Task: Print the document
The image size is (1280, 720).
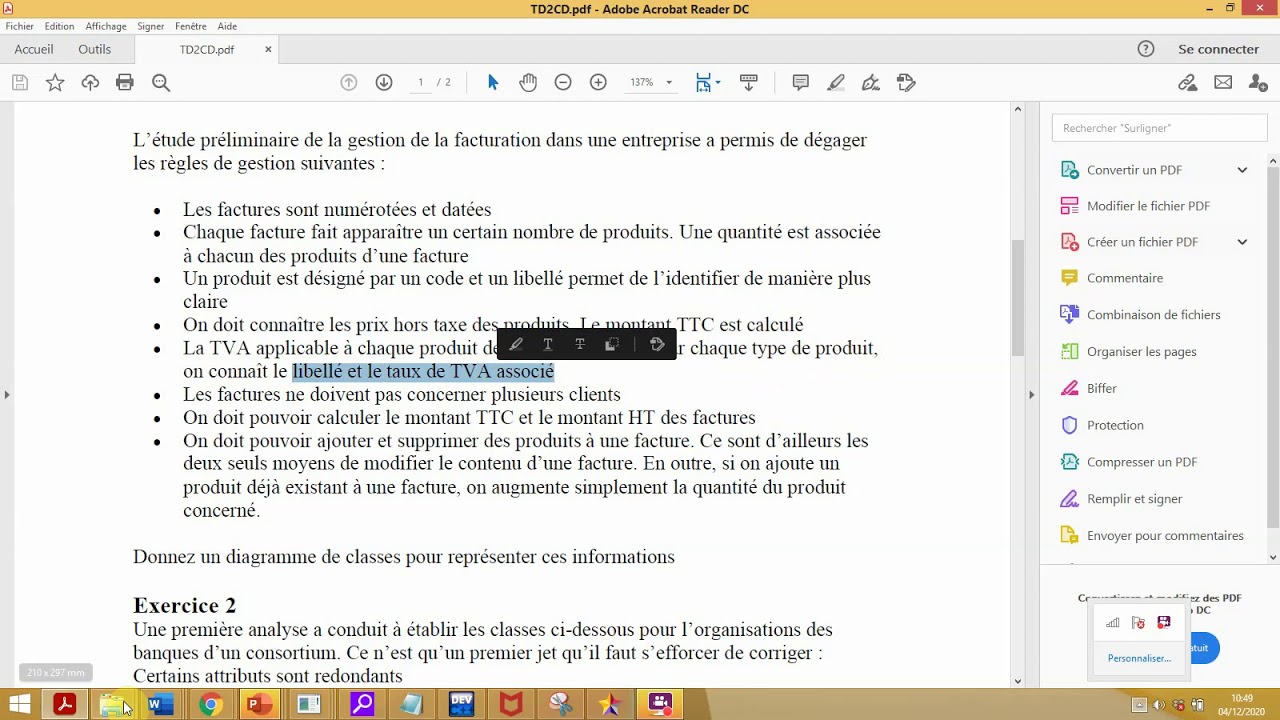Action: pos(125,83)
